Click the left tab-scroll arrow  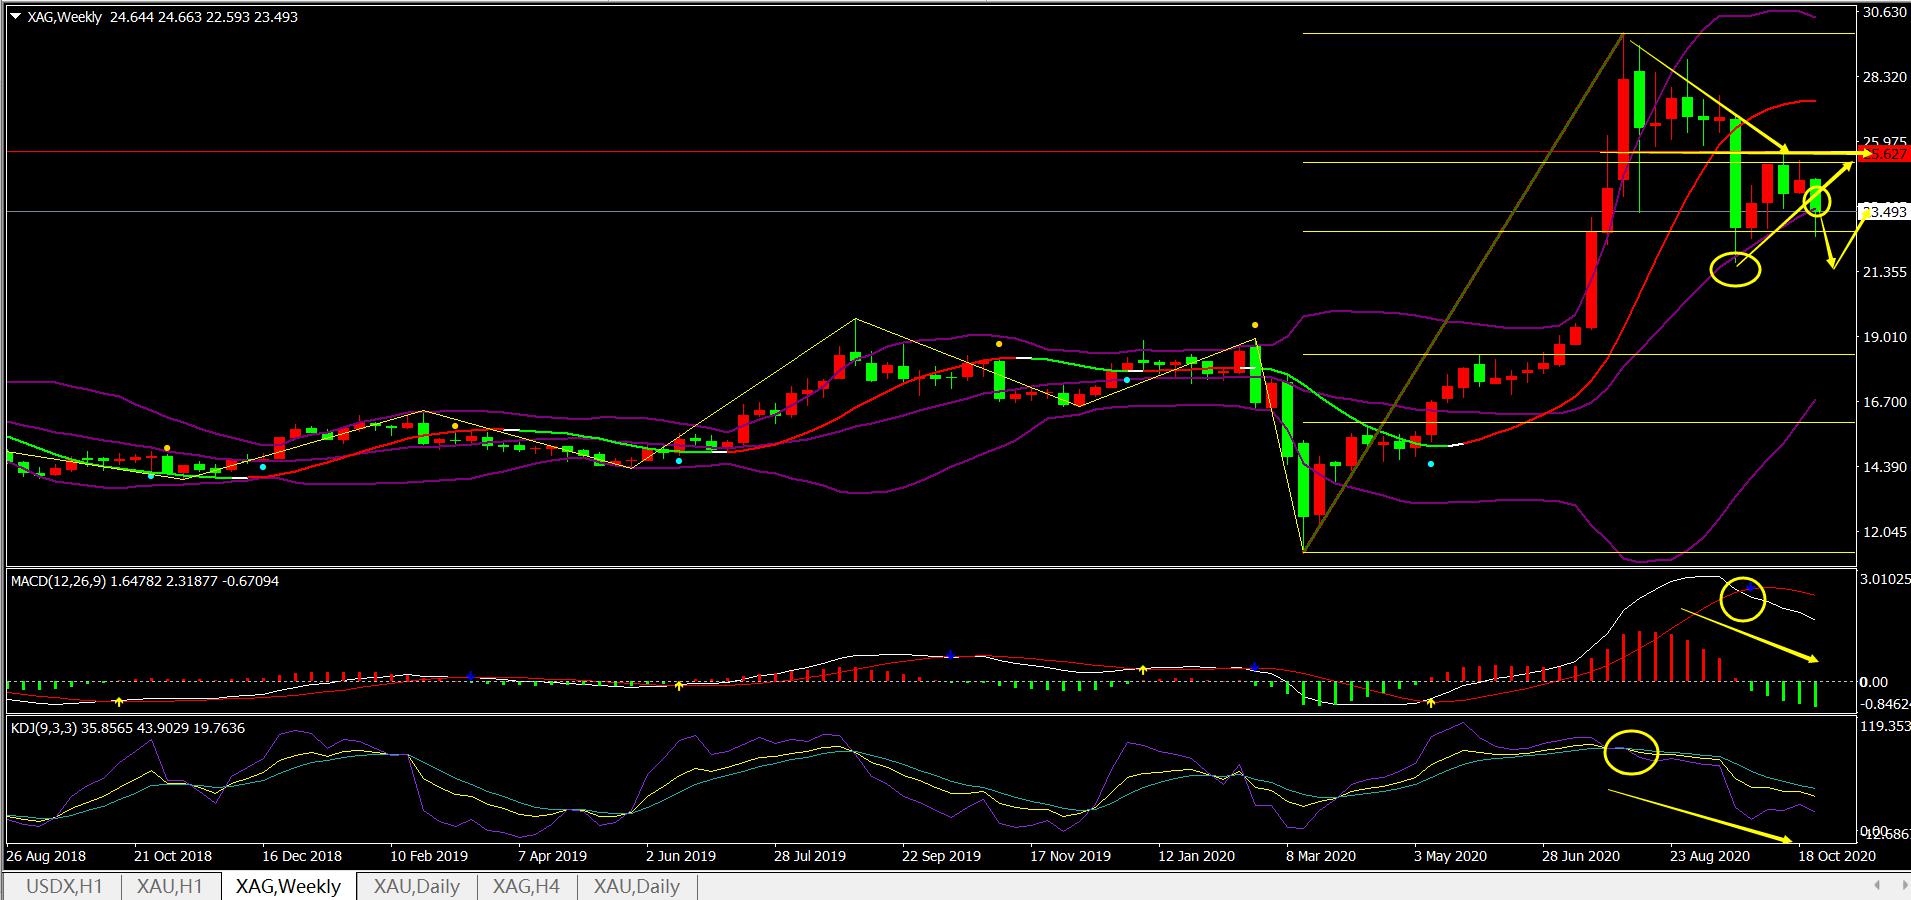(x=1878, y=886)
